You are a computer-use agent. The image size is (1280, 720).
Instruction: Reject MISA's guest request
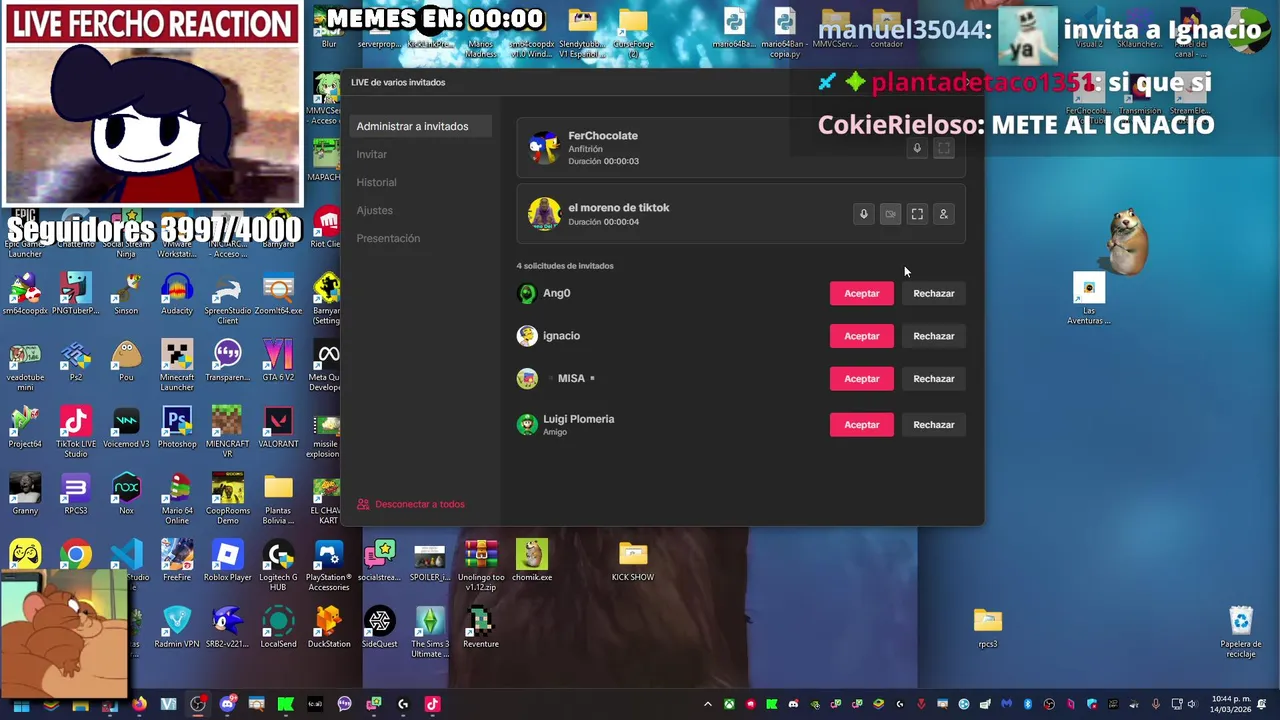[934, 379]
